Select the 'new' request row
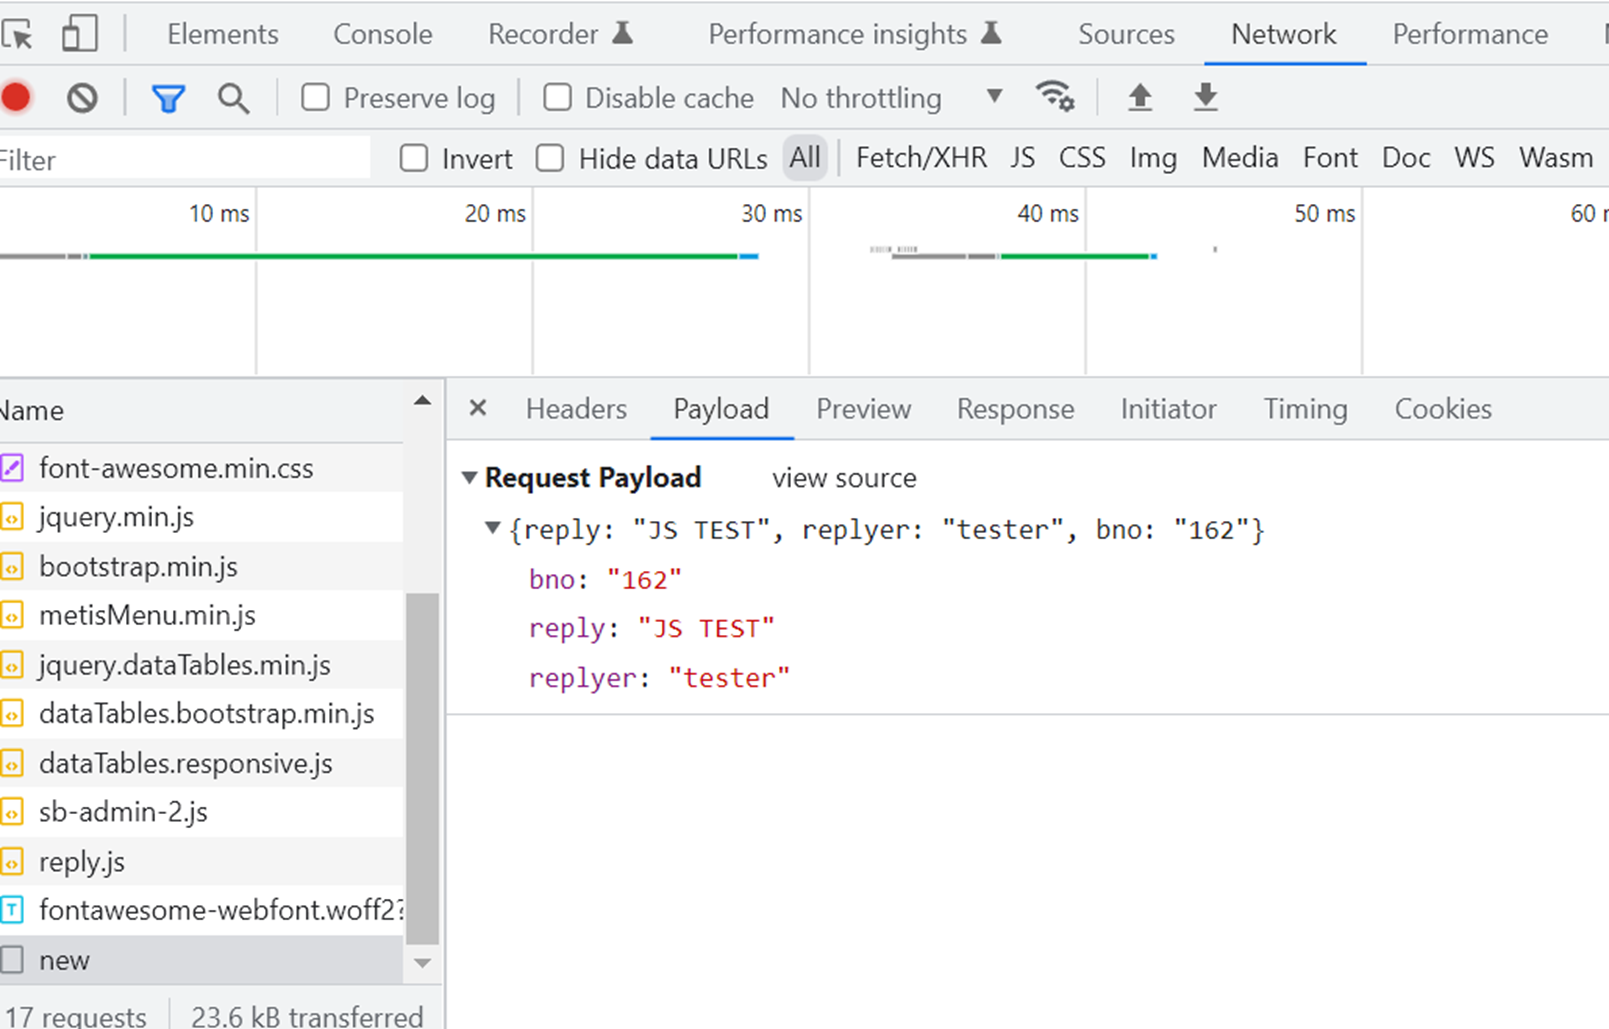 tap(201, 960)
